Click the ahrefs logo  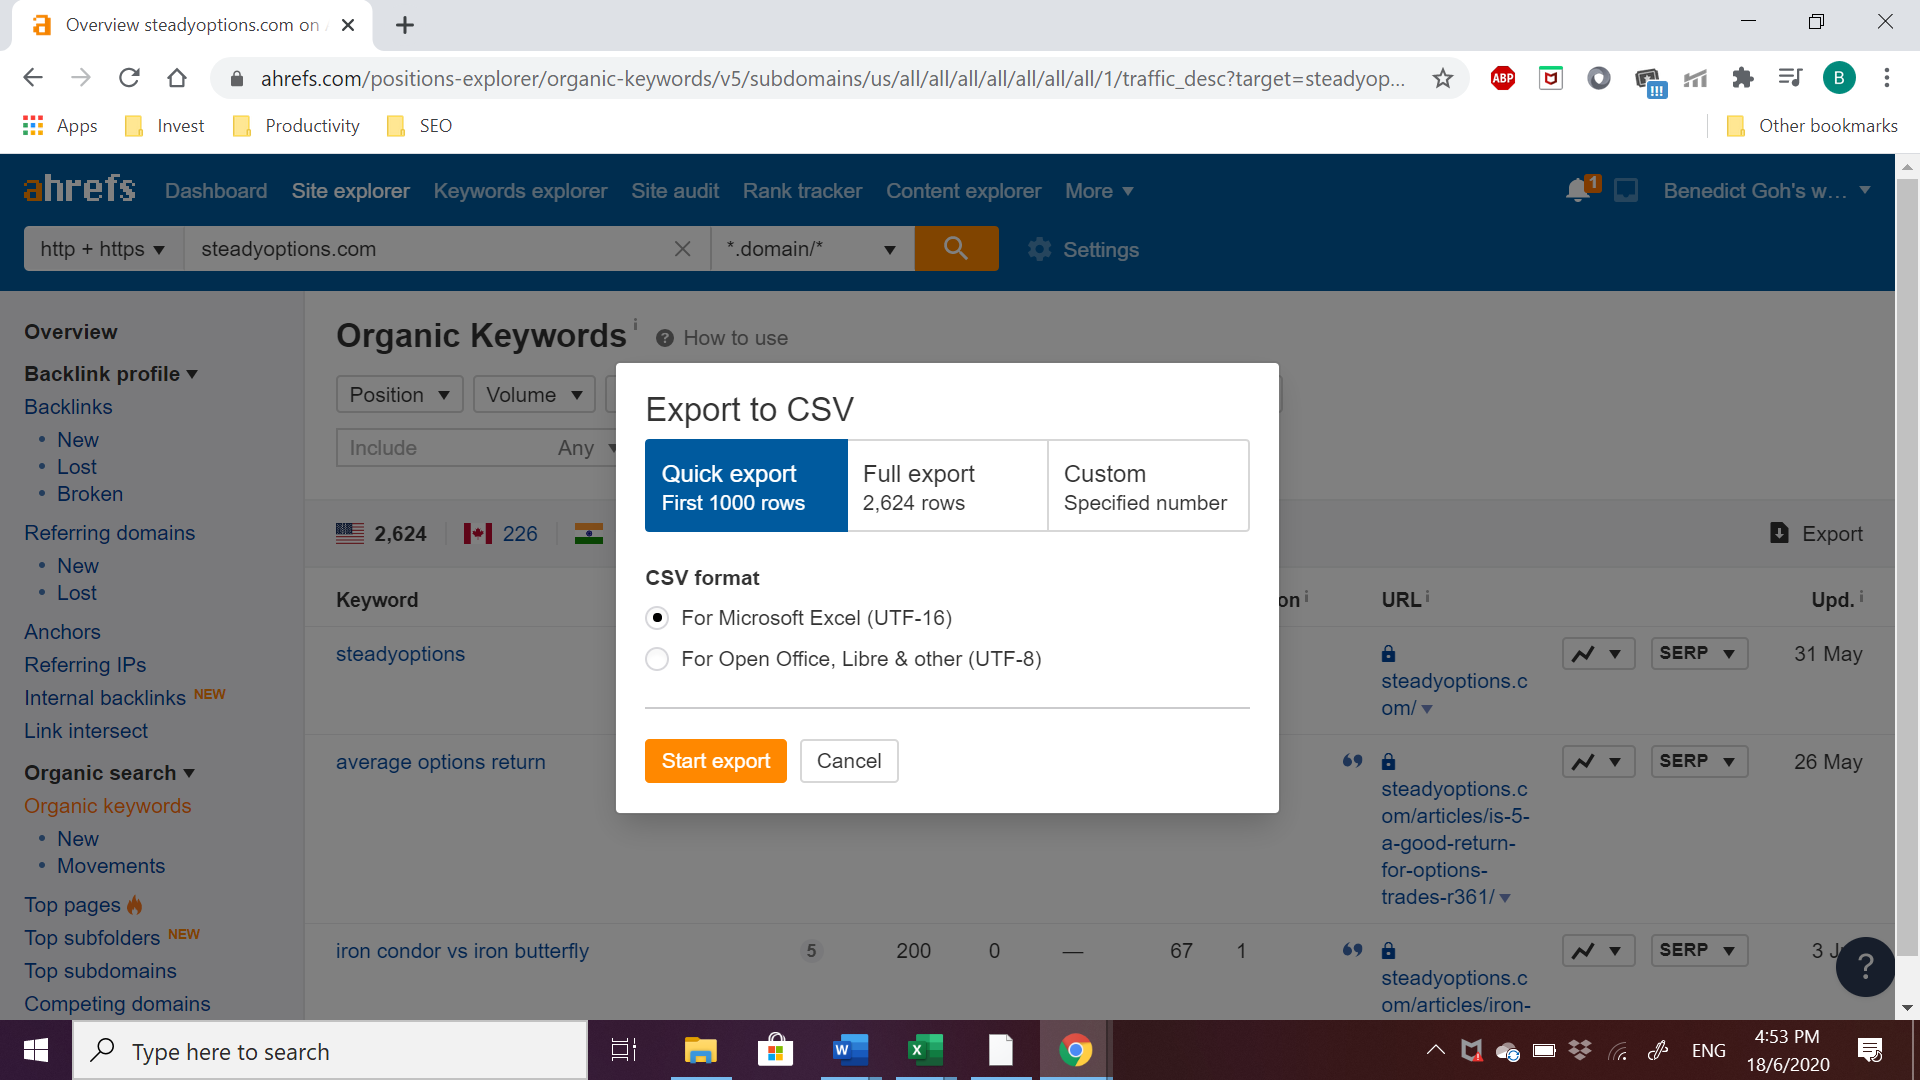[79, 189]
